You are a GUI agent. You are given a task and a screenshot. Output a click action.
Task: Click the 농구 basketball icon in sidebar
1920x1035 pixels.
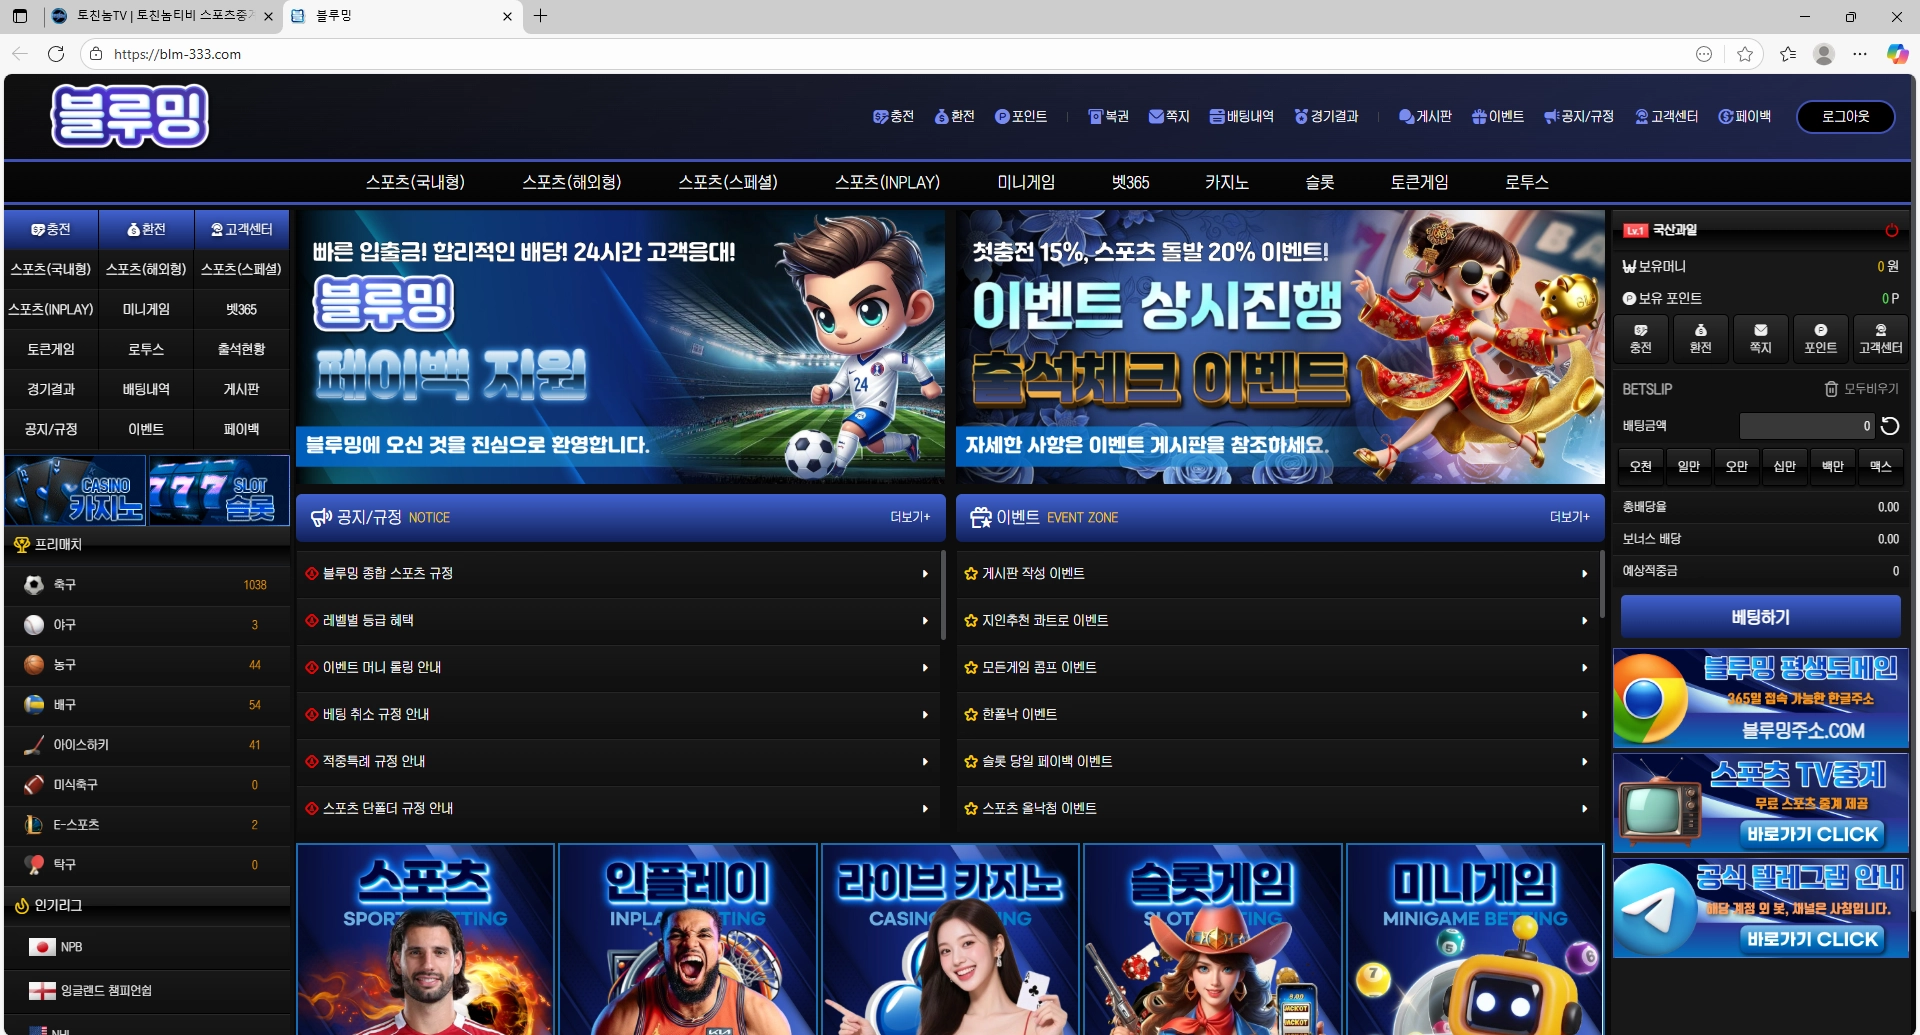(x=34, y=665)
